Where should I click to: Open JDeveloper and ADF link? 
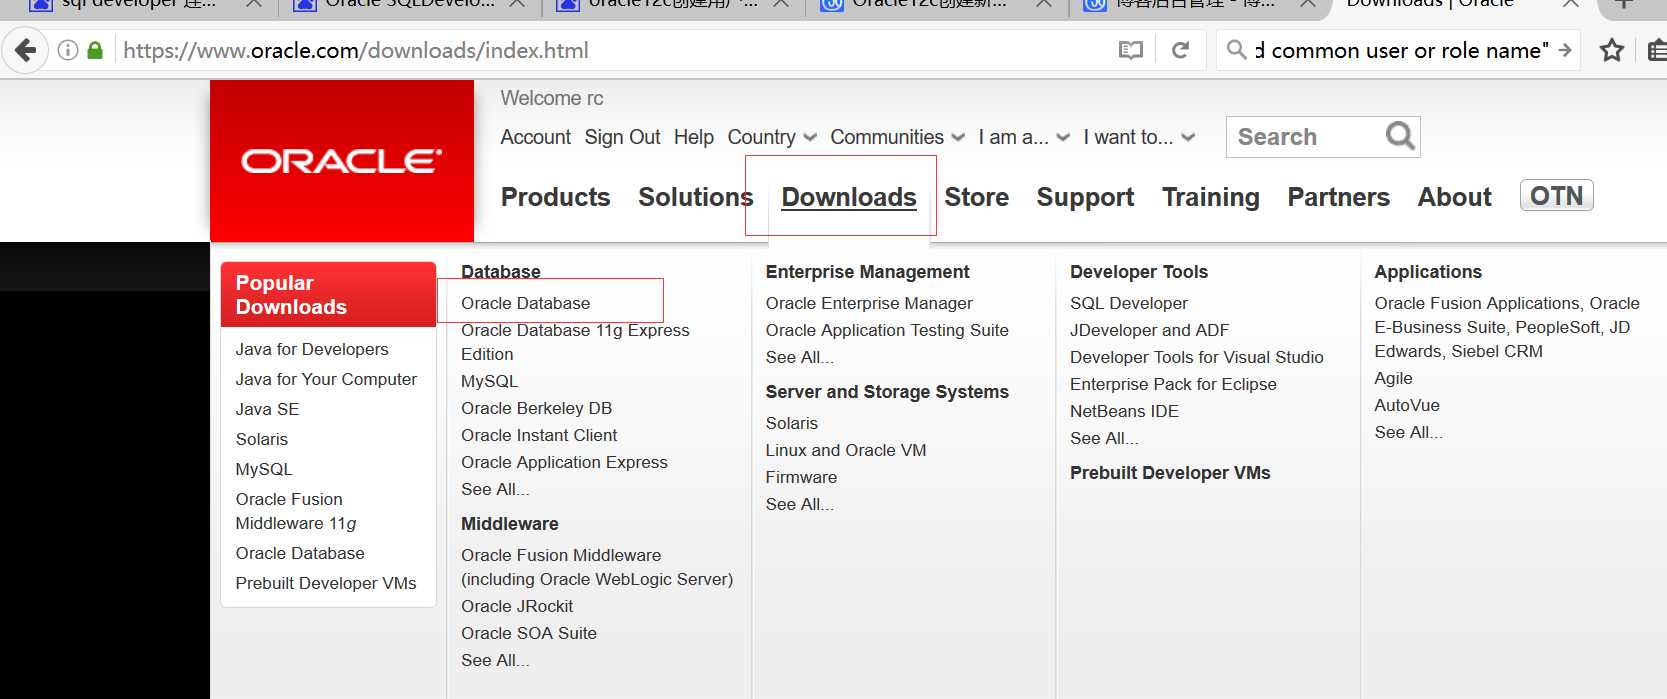1149,330
